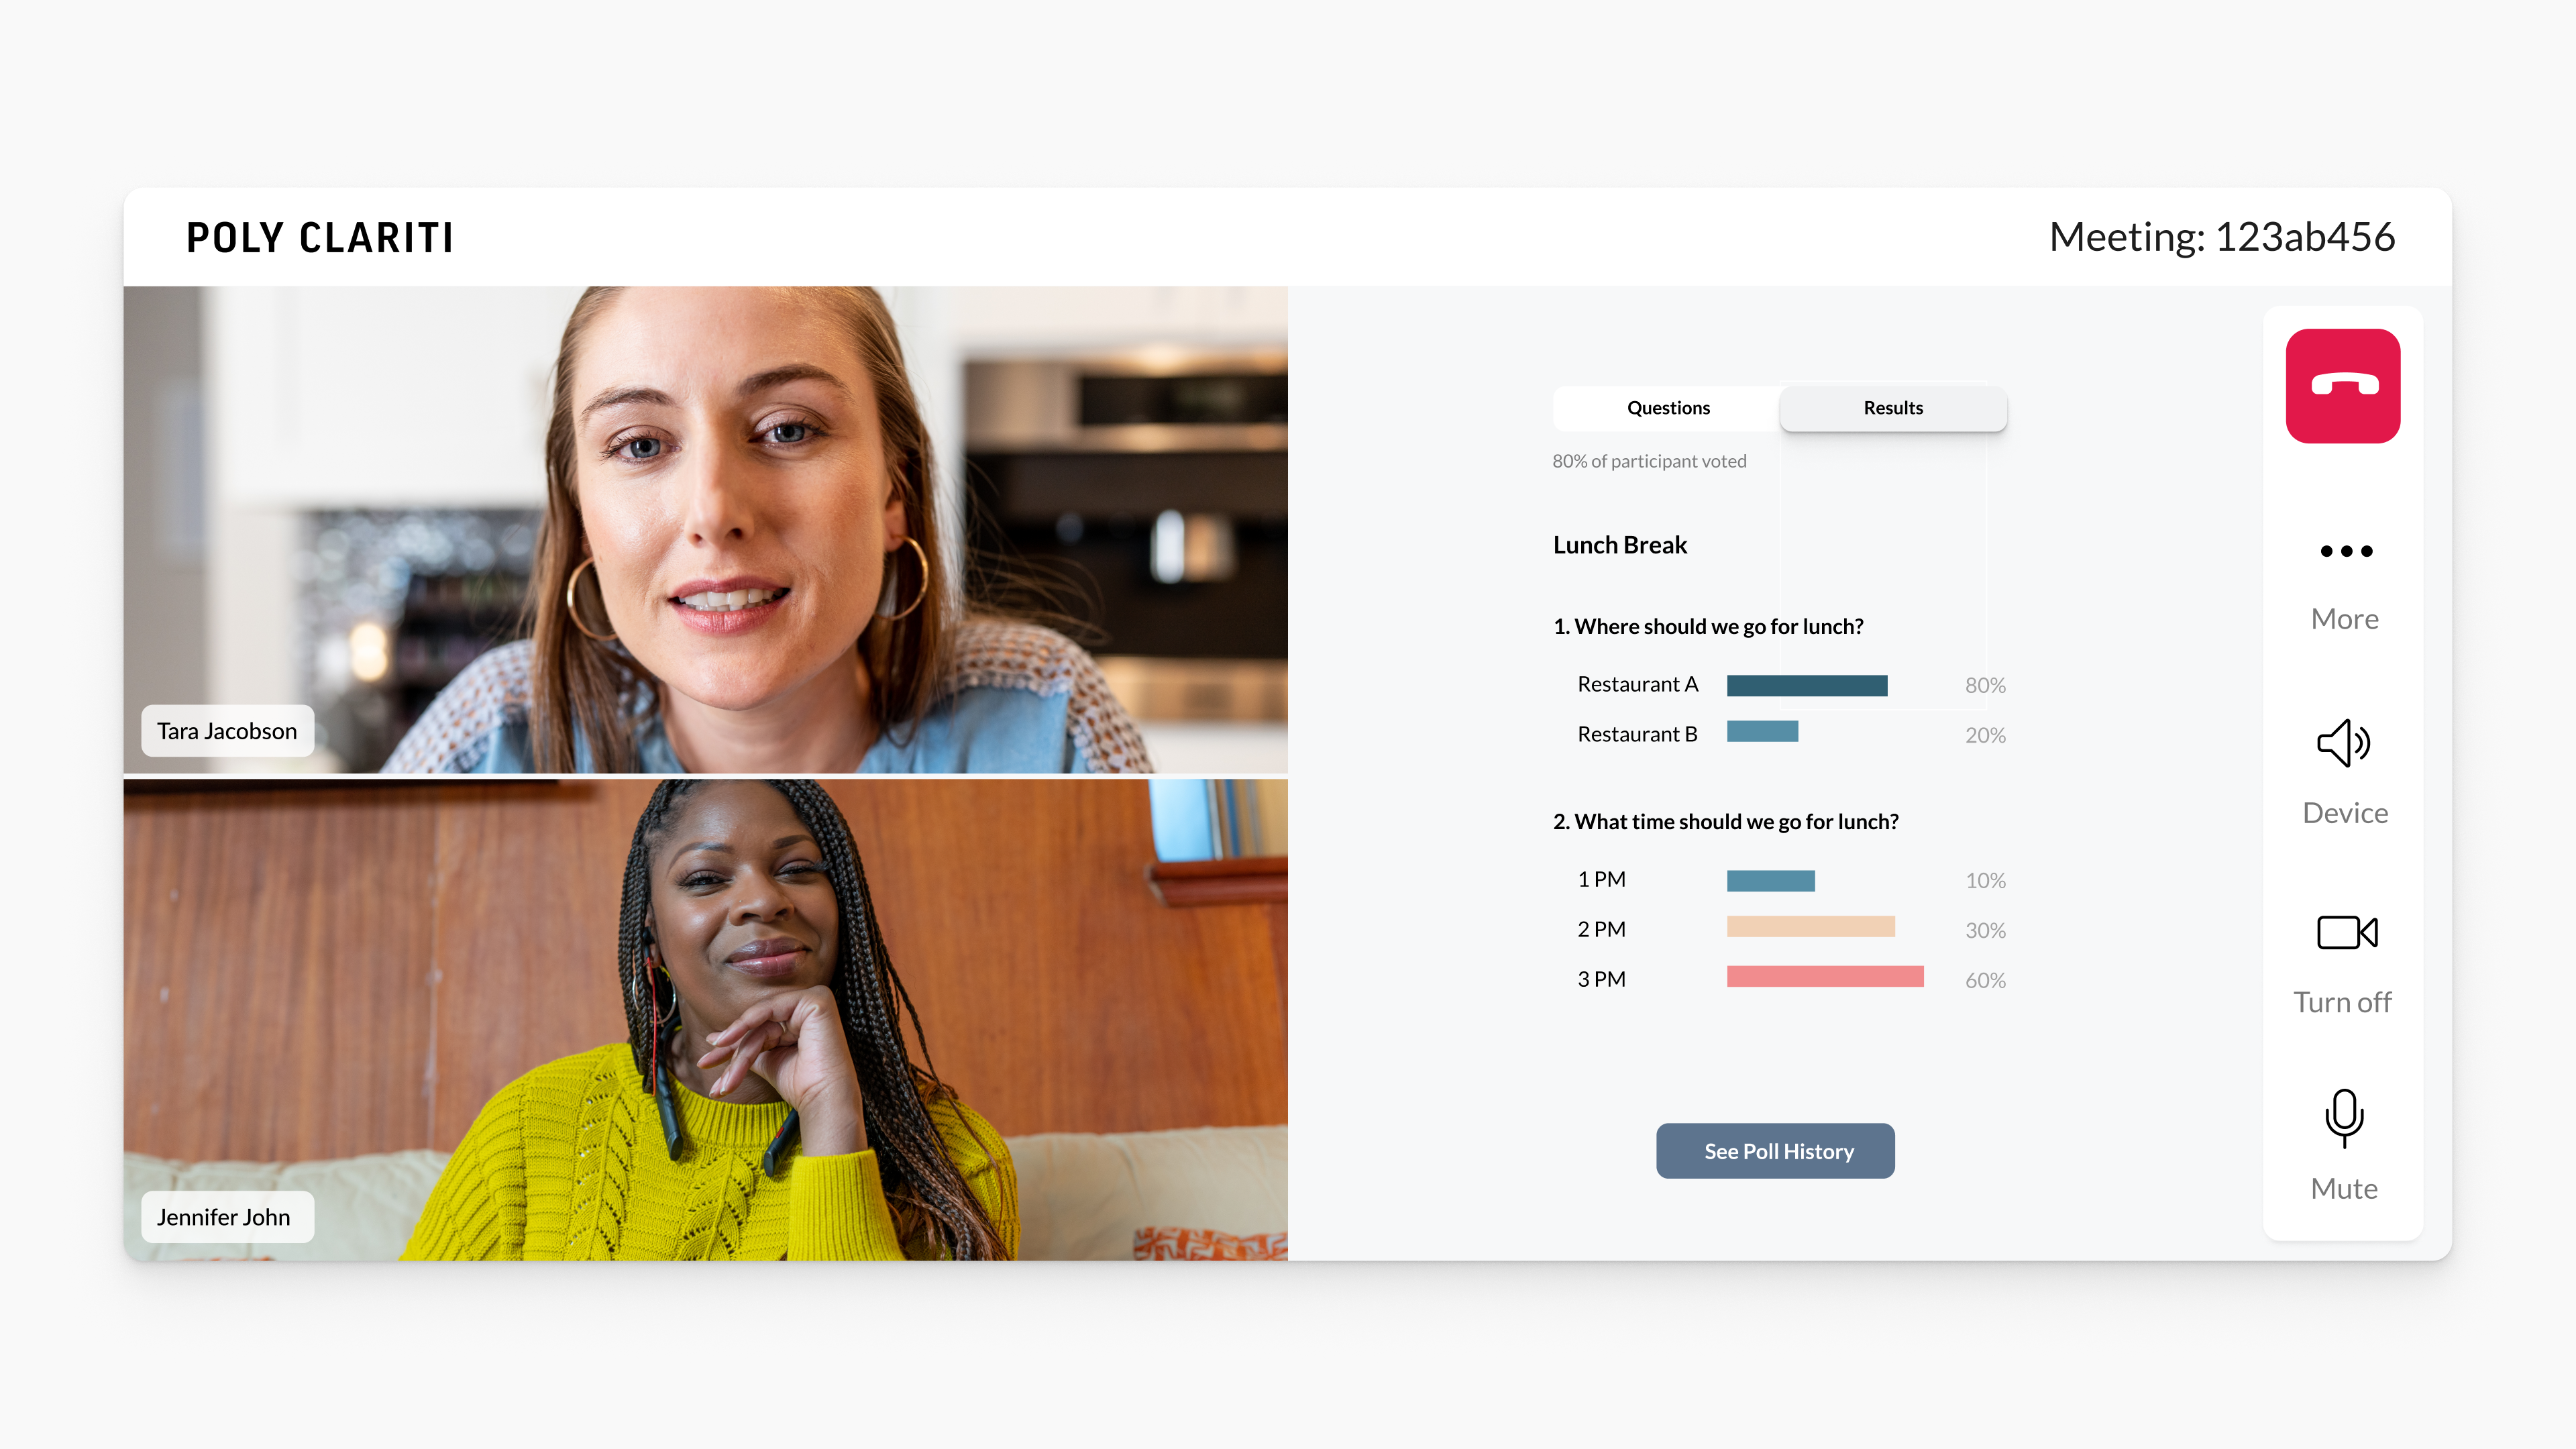
Task: Click the 3 PM option label
Action: pyautogui.click(x=1601, y=979)
